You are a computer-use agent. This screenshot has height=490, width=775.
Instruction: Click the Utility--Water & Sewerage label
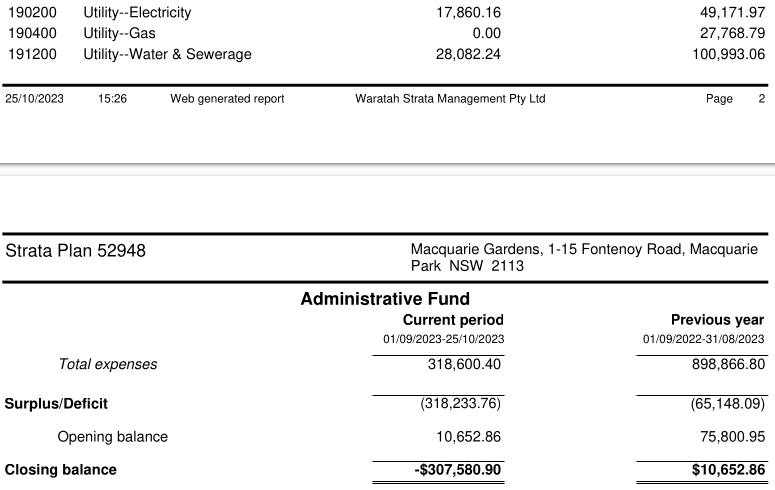pyautogui.click(x=167, y=54)
